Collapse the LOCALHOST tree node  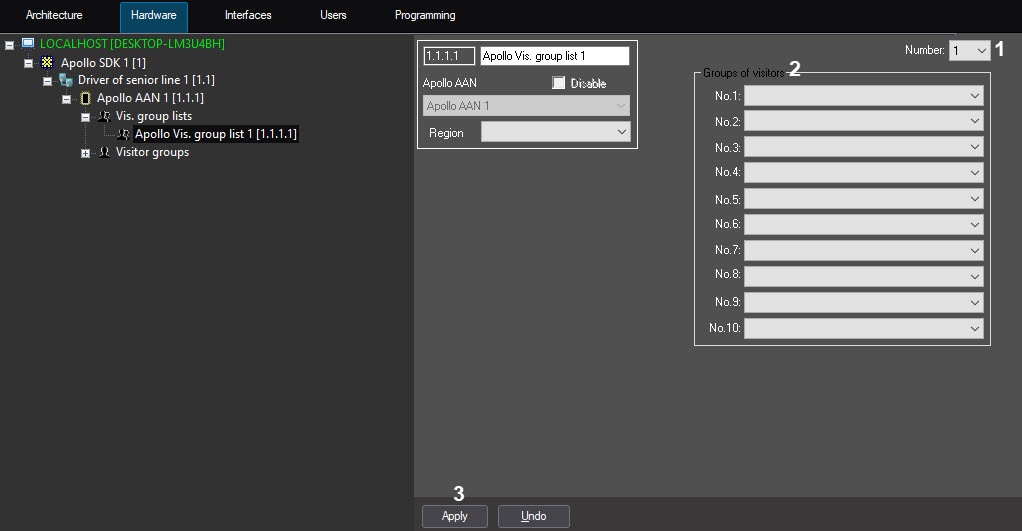pos(9,45)
